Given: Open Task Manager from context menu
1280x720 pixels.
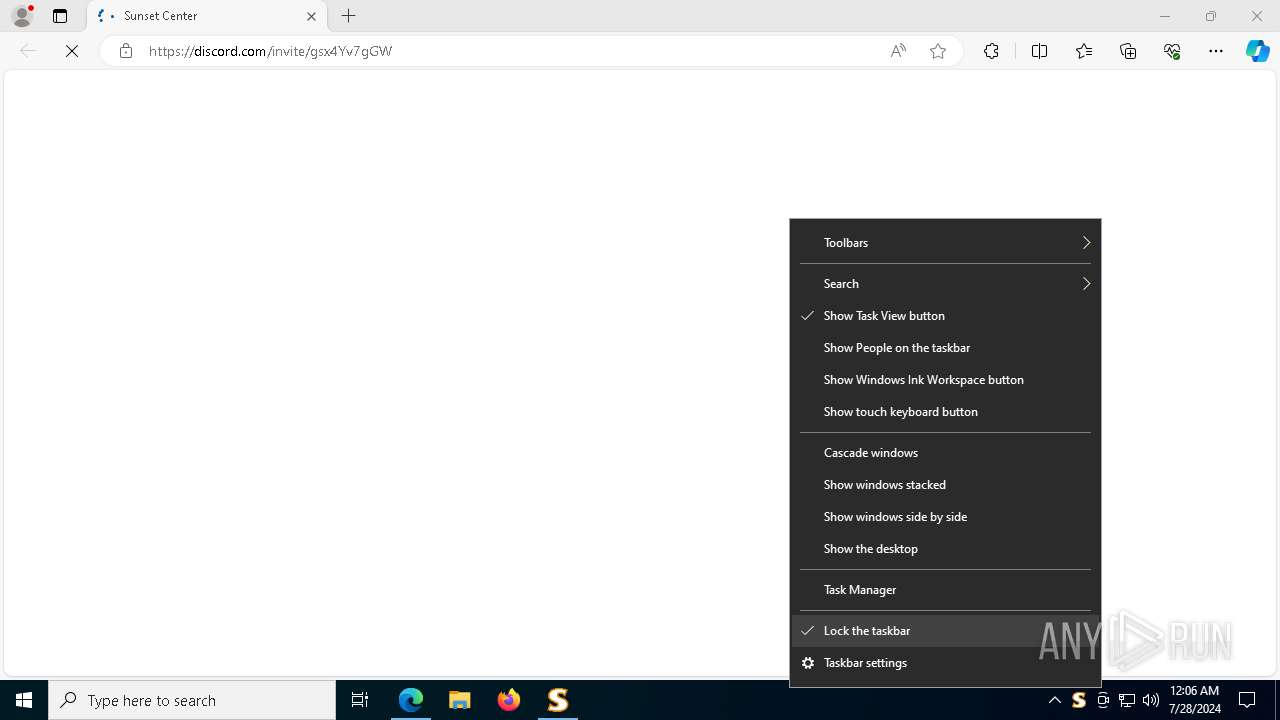Looking at the screenshot, I should (x=945, y=590).
